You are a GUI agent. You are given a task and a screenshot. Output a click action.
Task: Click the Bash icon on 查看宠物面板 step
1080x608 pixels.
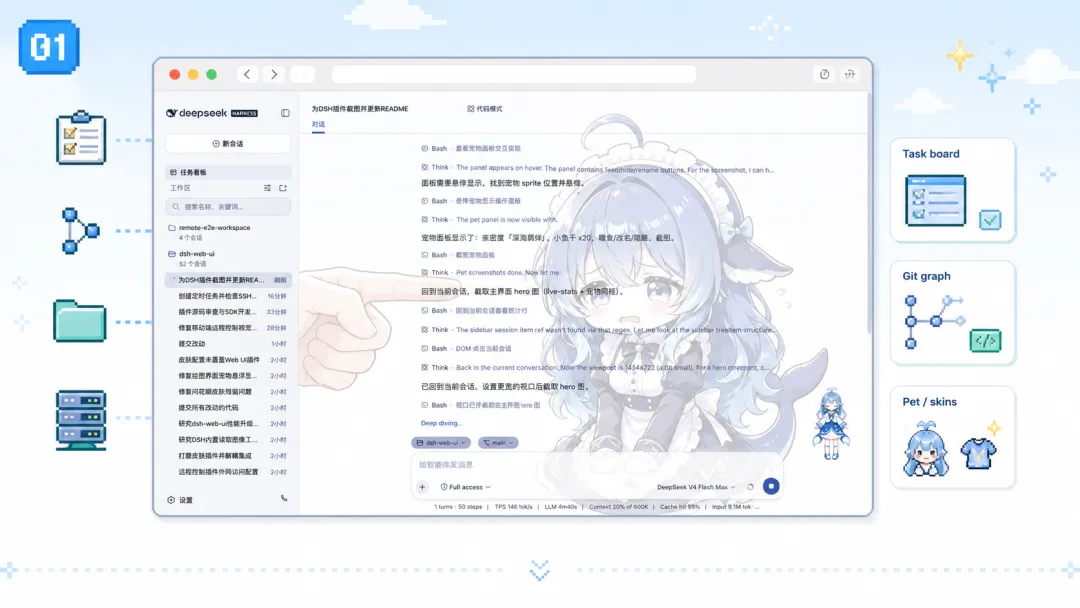[424, 148]
